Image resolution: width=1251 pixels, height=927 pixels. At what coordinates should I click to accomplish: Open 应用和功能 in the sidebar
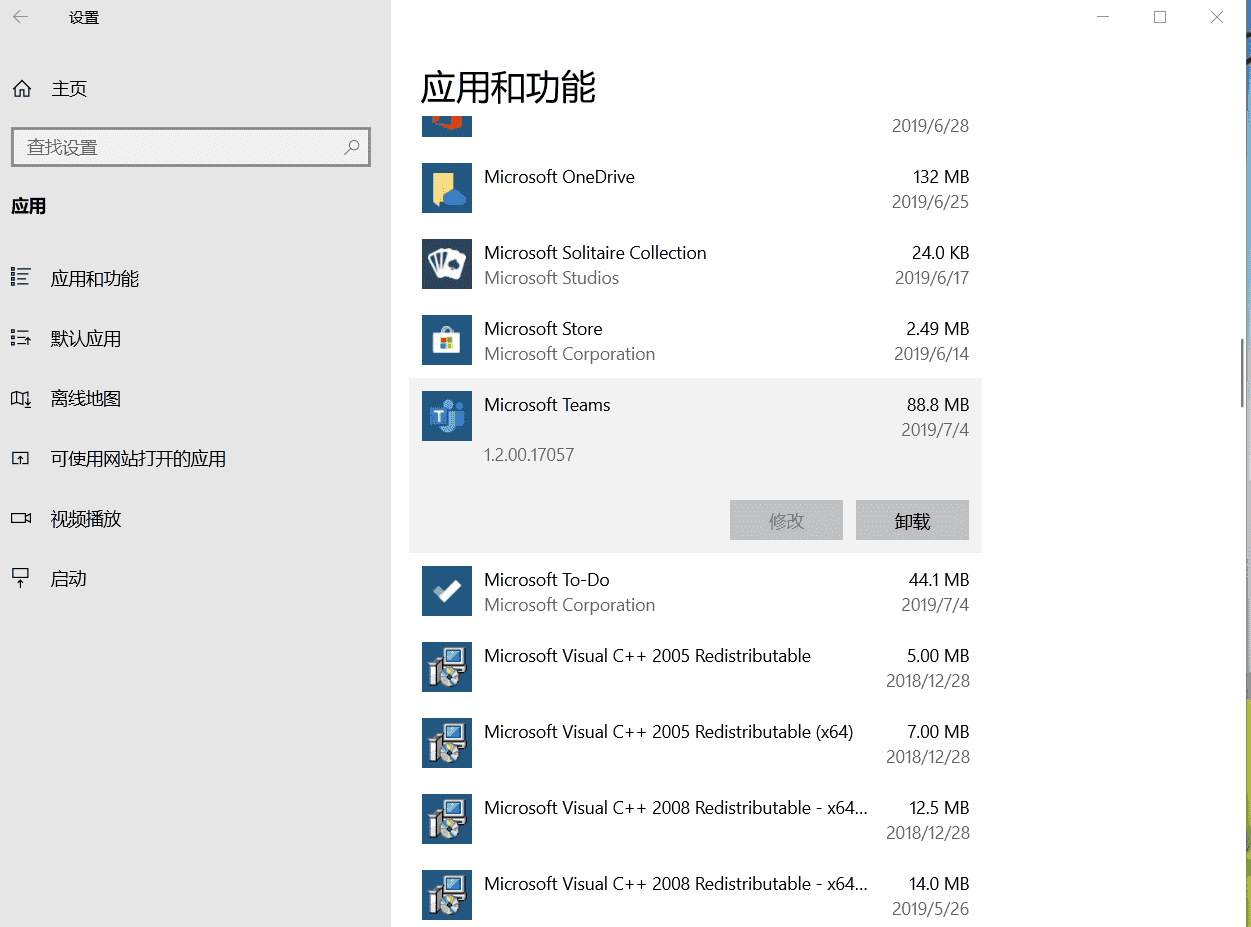tap(94, 279)
